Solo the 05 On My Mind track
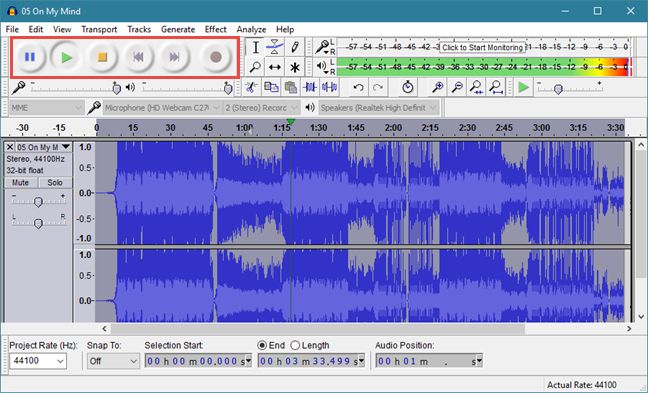 [x=55, y=183]
